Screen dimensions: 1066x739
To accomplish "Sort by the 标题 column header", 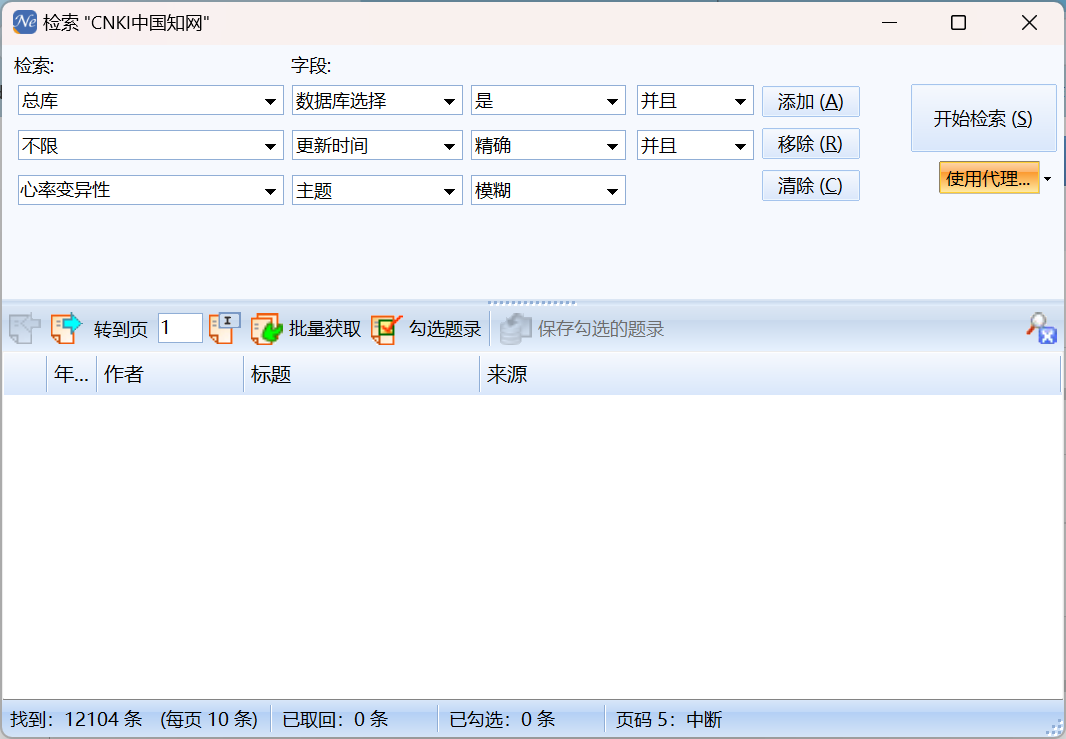I will tap(362, 374).
